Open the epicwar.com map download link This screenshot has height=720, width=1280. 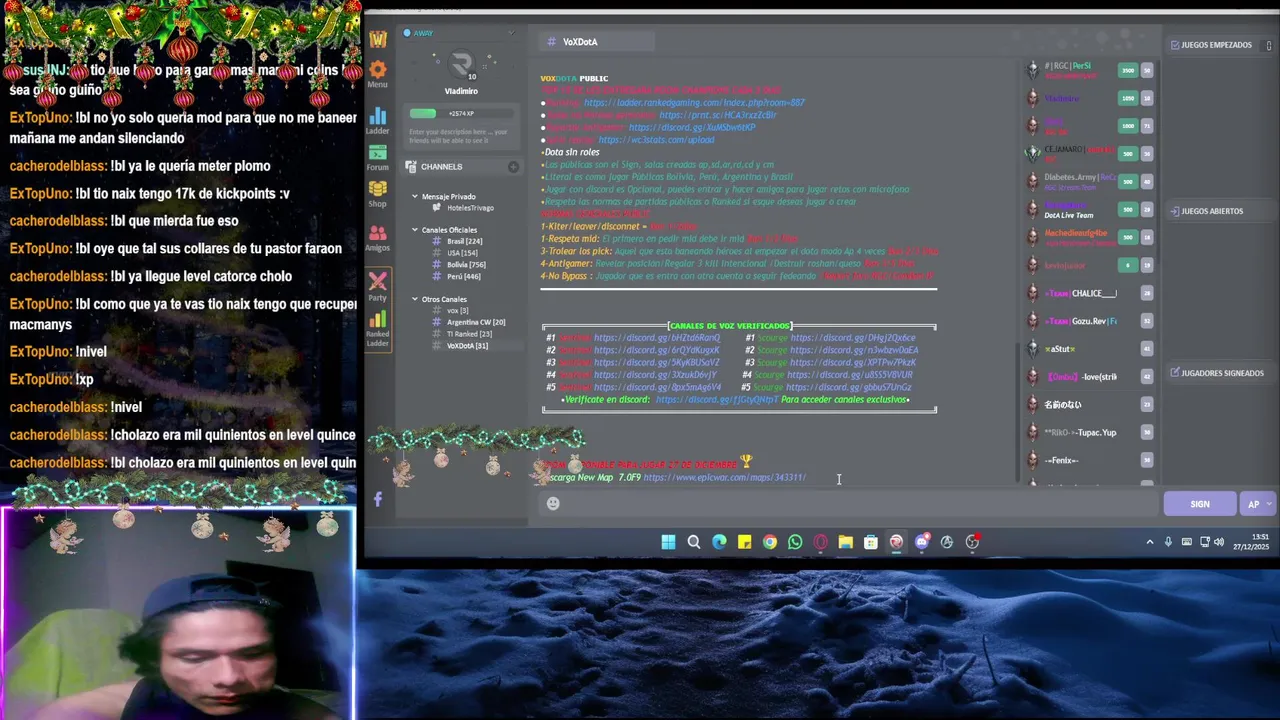tap(724, 478)
